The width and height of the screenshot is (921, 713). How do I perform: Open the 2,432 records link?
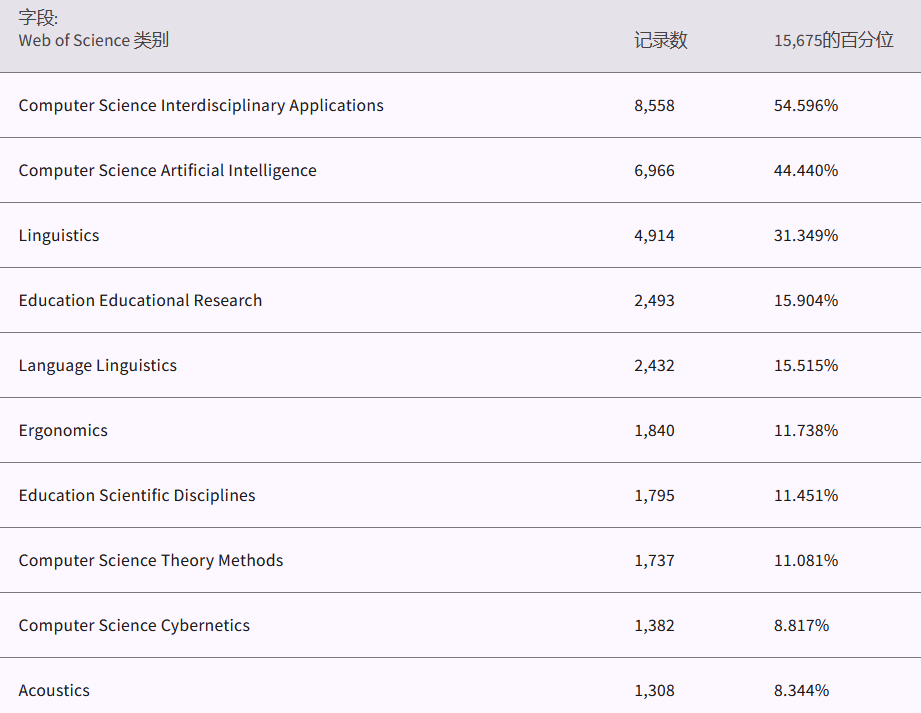[x=654, y=365]
